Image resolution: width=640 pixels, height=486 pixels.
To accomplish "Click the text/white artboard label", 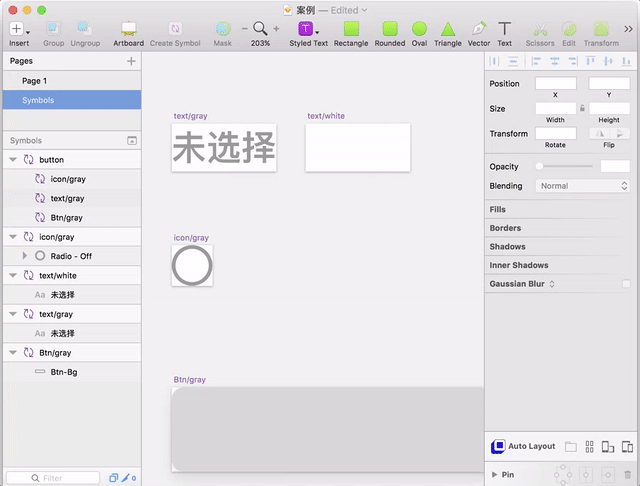I will click(326, 116).
